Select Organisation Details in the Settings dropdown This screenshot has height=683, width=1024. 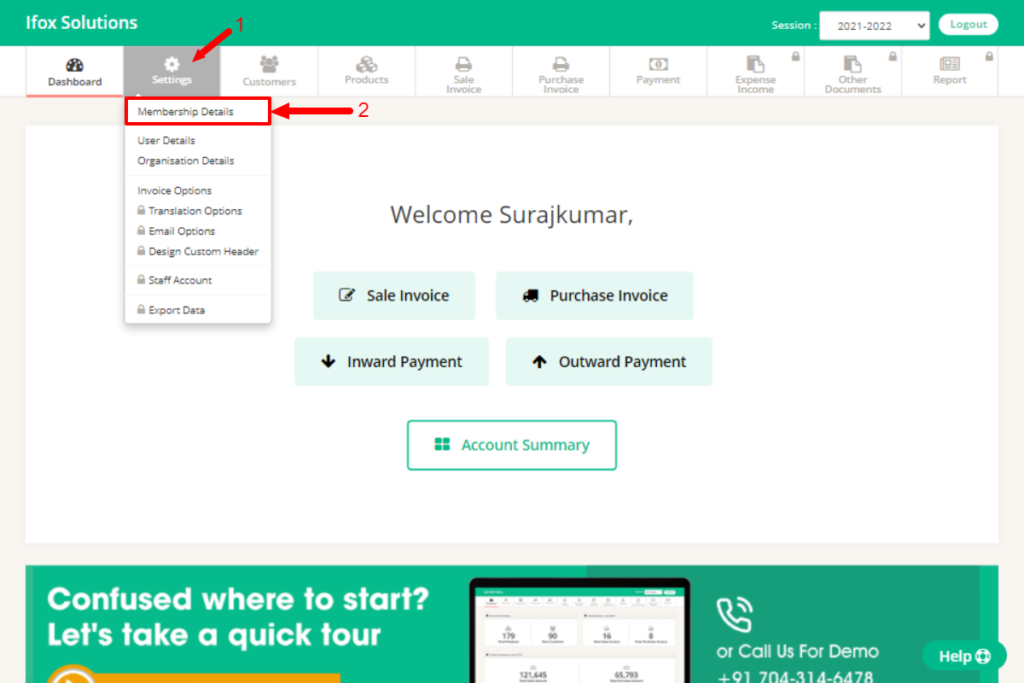[185, 160]
